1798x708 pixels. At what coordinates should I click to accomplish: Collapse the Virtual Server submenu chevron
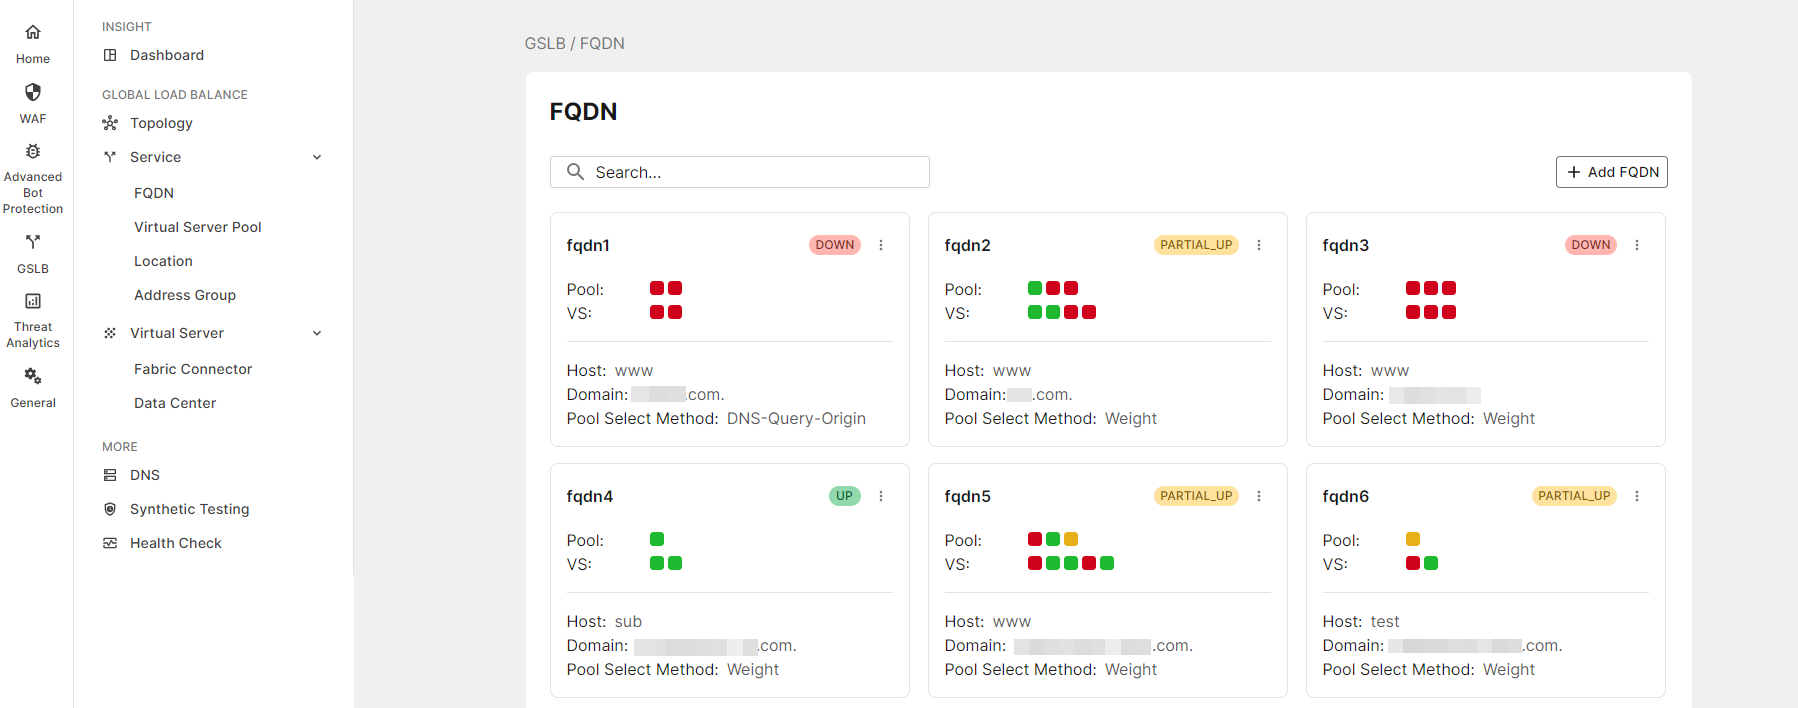(317, 333)
